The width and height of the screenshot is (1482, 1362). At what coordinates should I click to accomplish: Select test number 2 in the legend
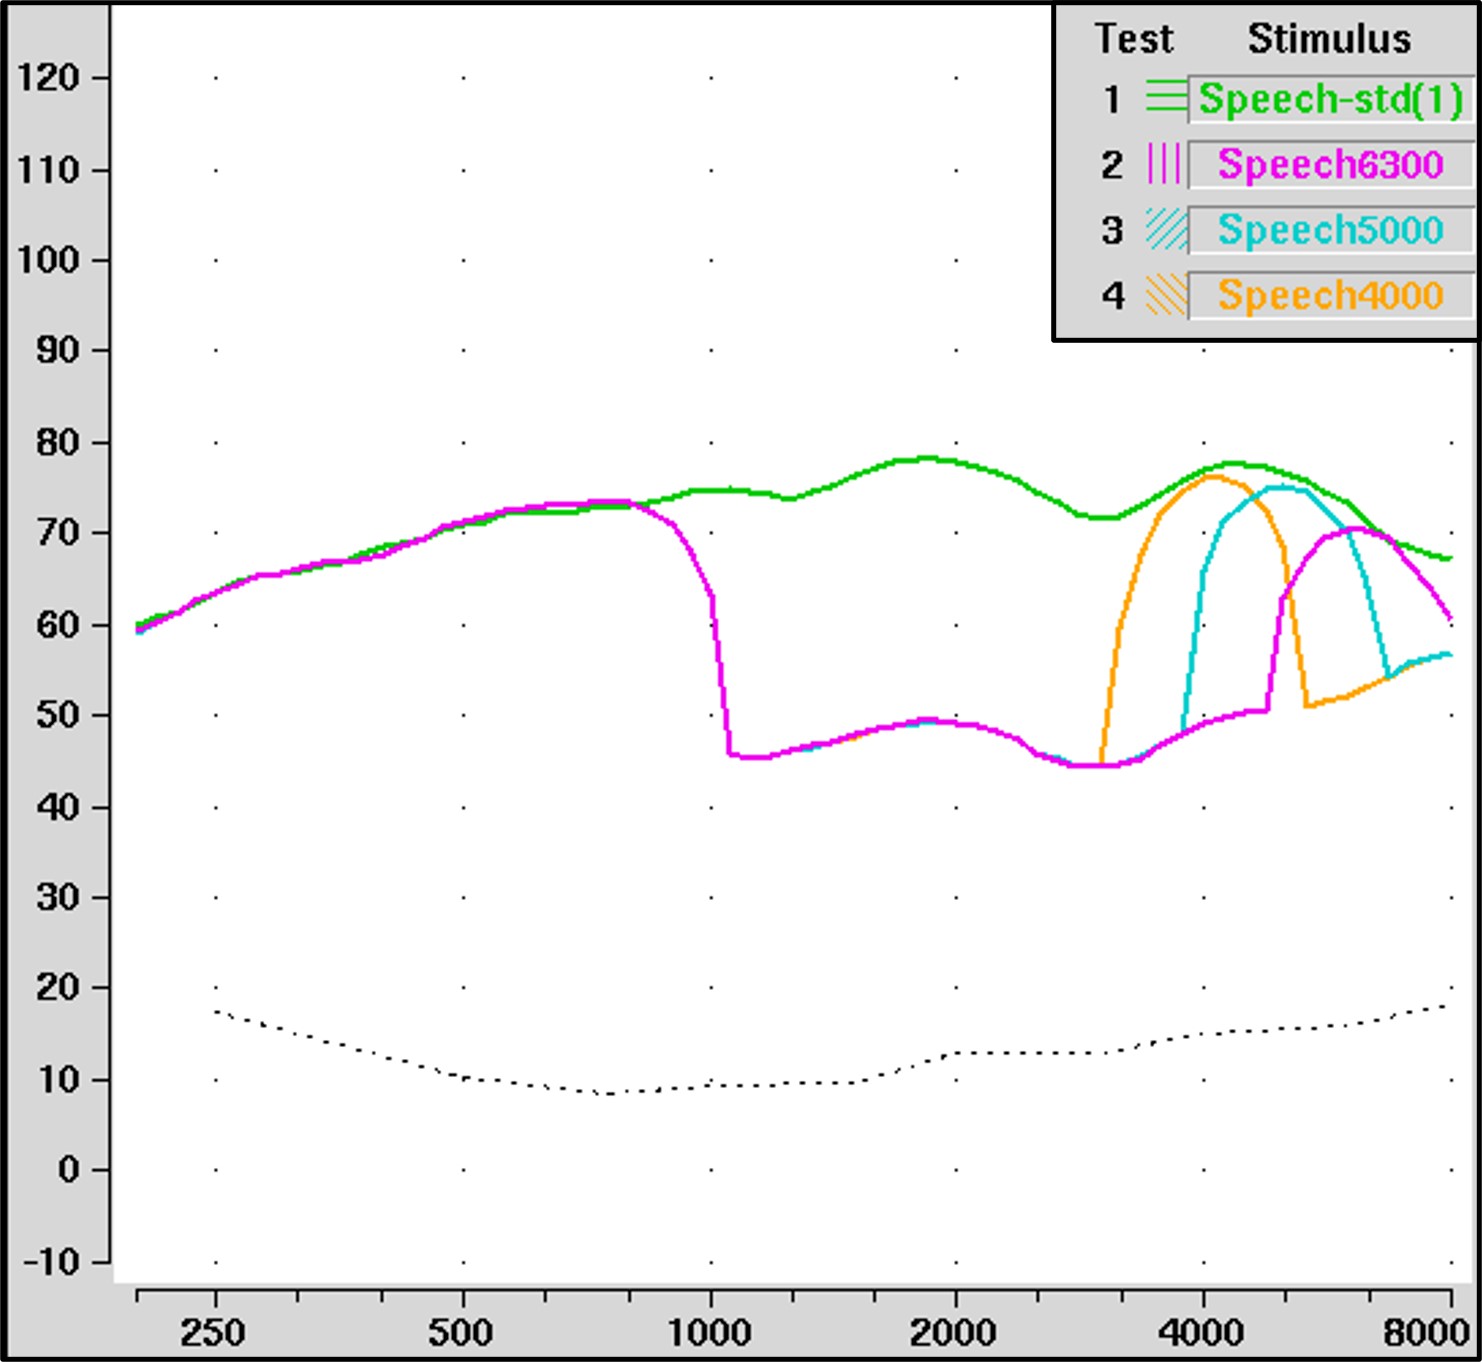(1112, 165)
